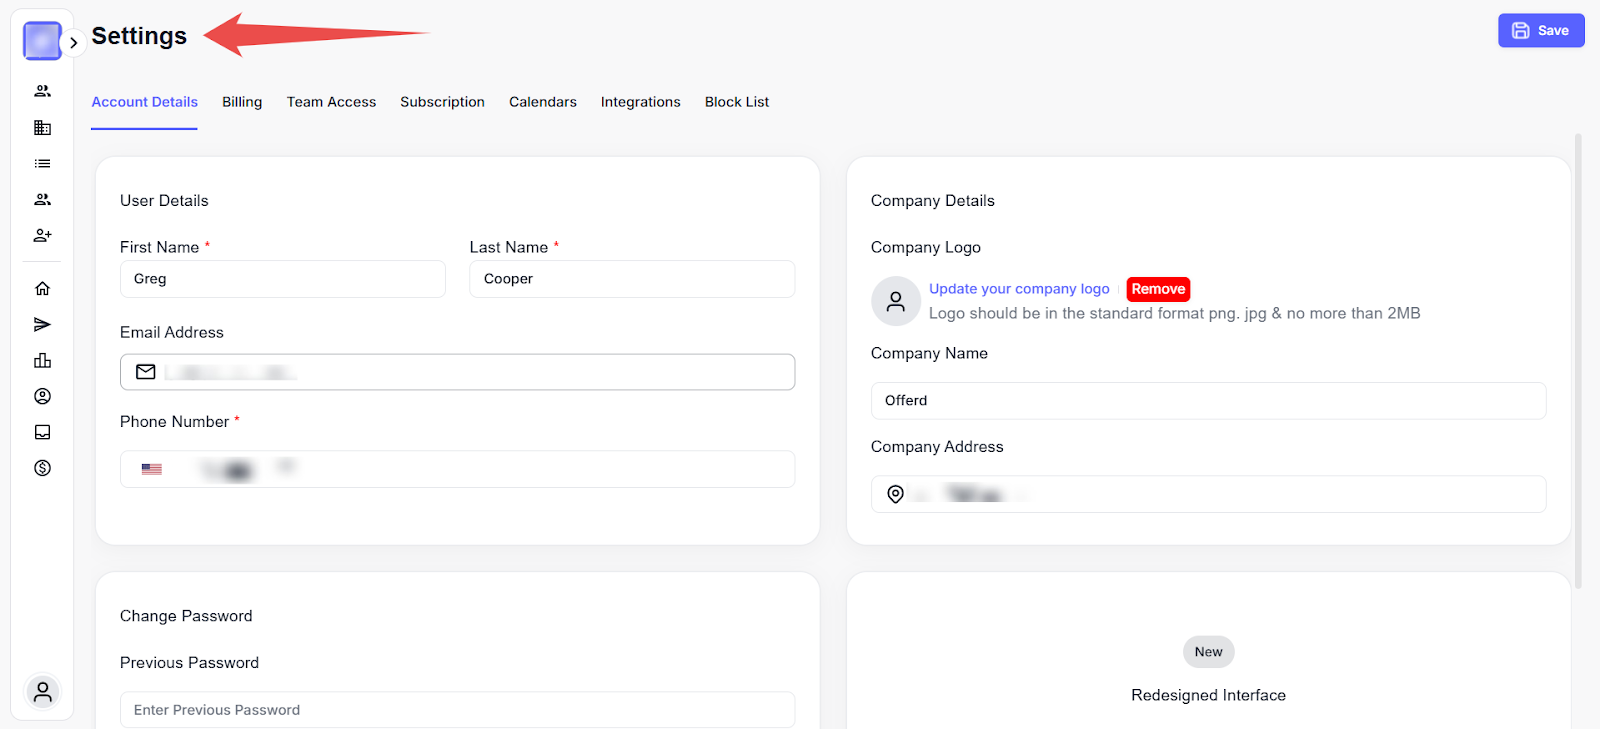Click the inbox tray icon in sidebar
Viewport: 1600px width, 729px height.
tap(42, 433)
